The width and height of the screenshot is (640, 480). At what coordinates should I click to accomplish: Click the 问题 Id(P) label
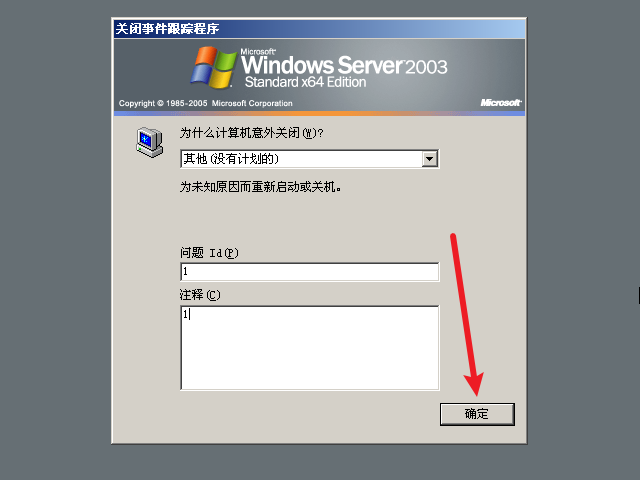coord(209,253)
